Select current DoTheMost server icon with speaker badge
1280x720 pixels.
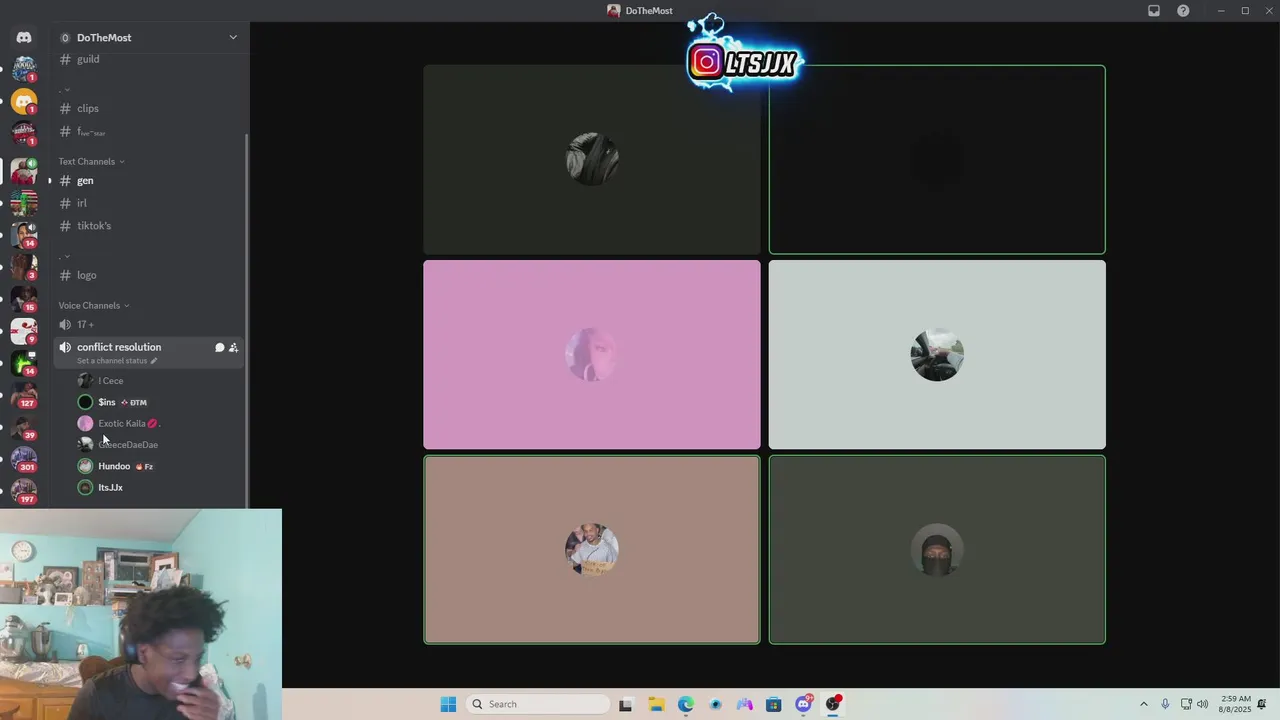[x=24, y=171]
